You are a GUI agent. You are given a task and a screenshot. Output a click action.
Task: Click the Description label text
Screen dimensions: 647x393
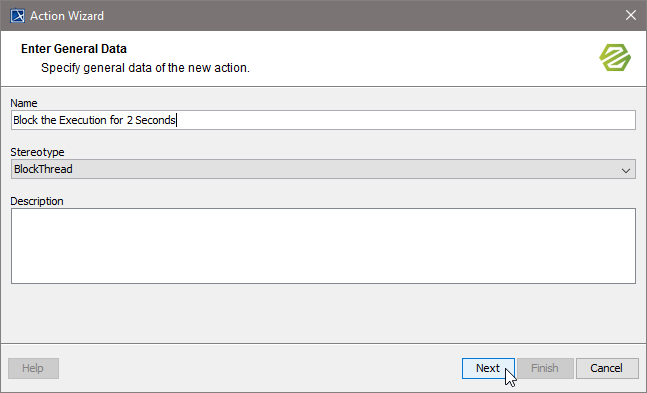pyautogui.click(x=37, y=201)
